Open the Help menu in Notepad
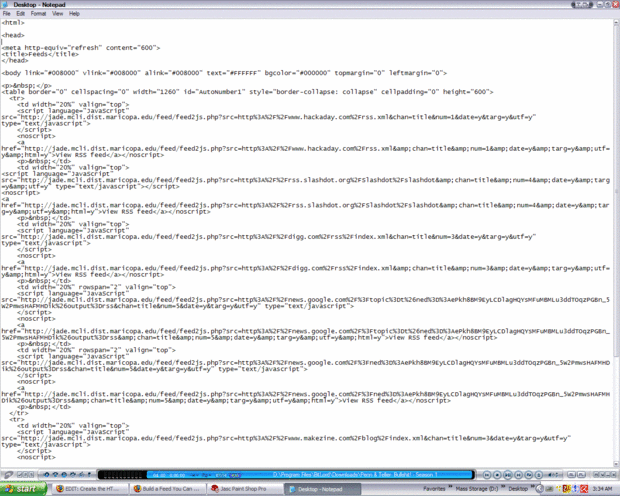 tap(74, 14)
